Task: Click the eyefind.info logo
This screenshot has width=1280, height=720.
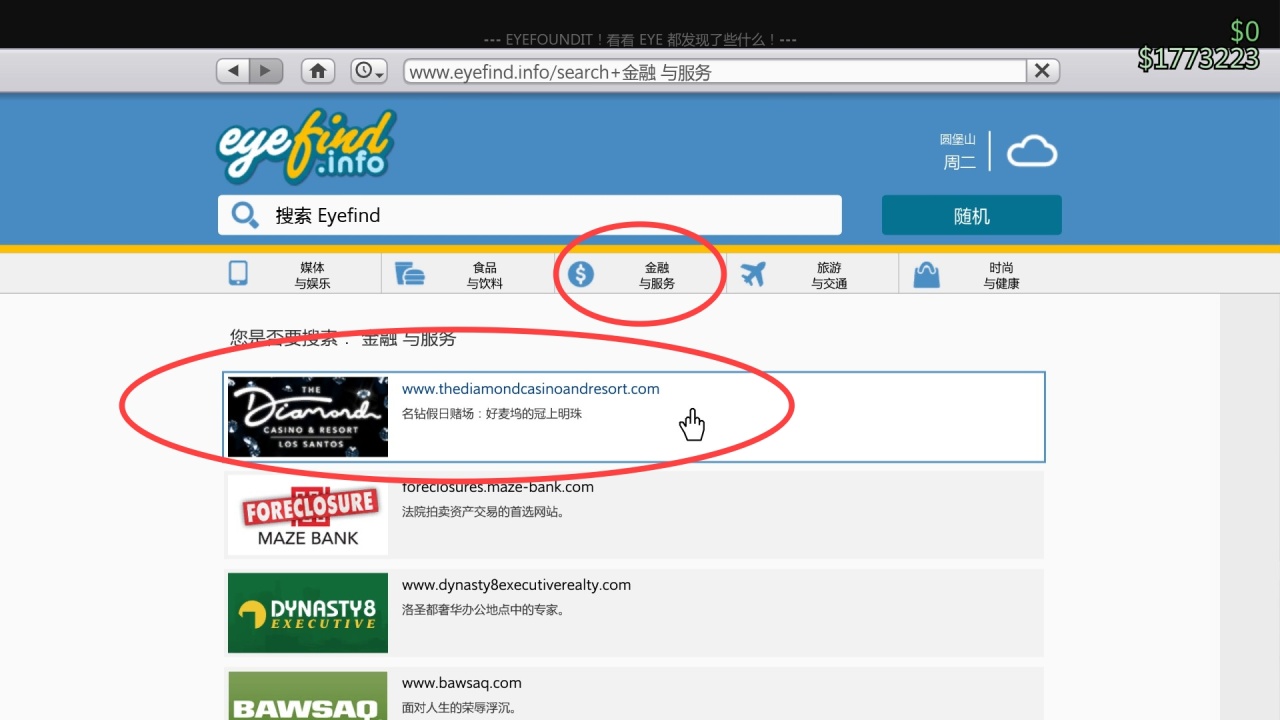Action: pyautogui.click(x=306, y=147)
